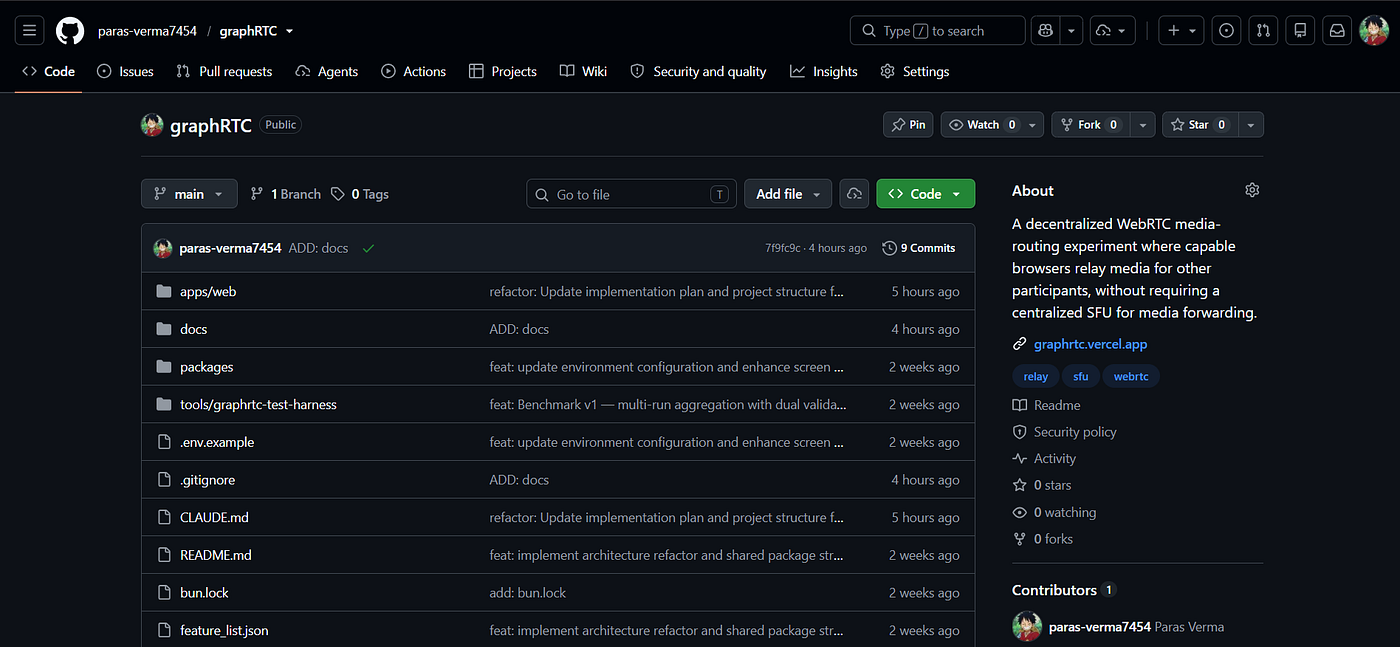Switch to the Wiki tab
1400x647 pixels.
click(x=583, y=71)
